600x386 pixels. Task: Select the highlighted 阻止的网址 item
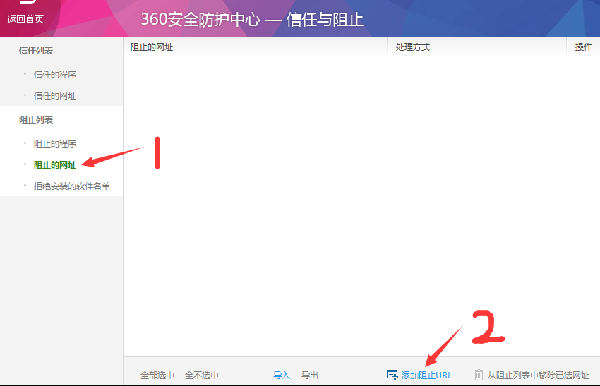point(55,165)
